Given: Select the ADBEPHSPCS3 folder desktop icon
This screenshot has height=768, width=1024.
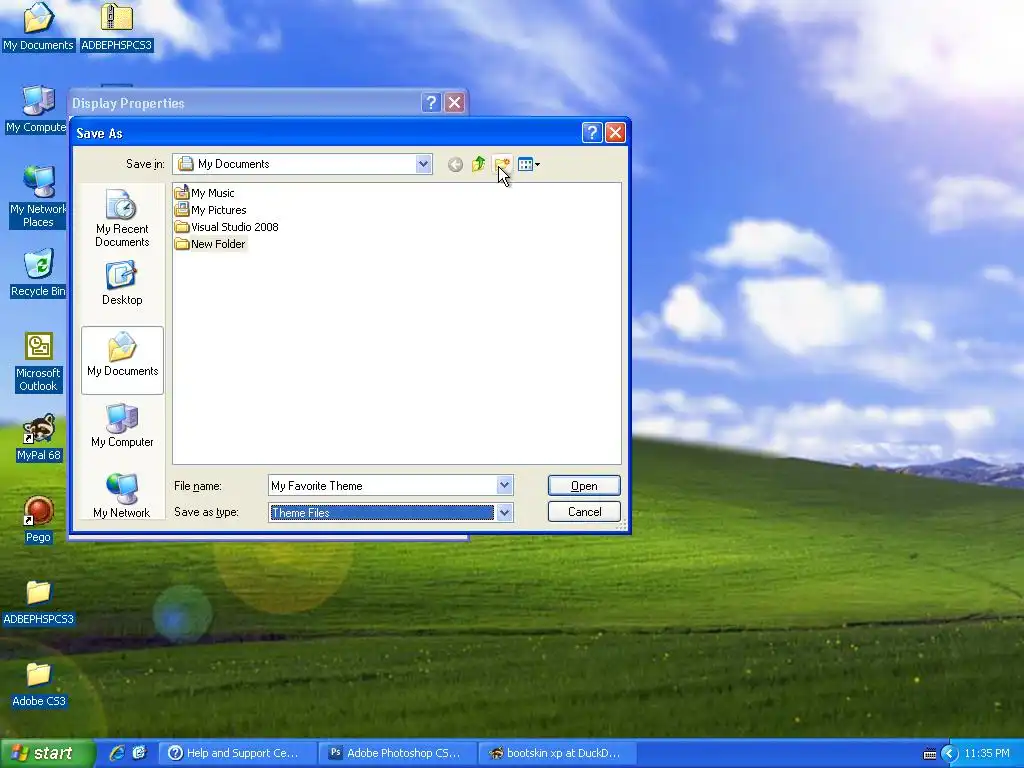Looking at the screenshot, I should (x=38, y=602).
